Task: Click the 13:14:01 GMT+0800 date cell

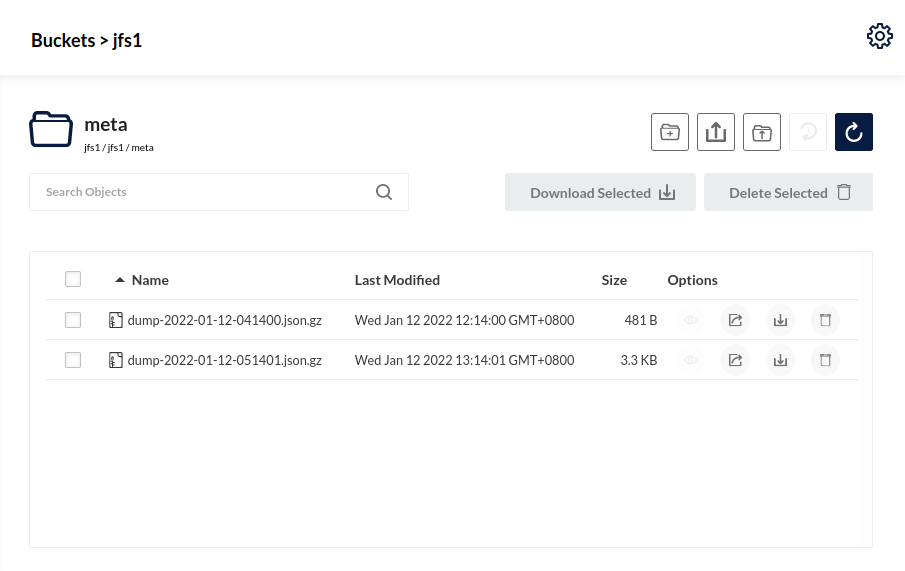Action: pyautogui.click(x=465, y=360)
